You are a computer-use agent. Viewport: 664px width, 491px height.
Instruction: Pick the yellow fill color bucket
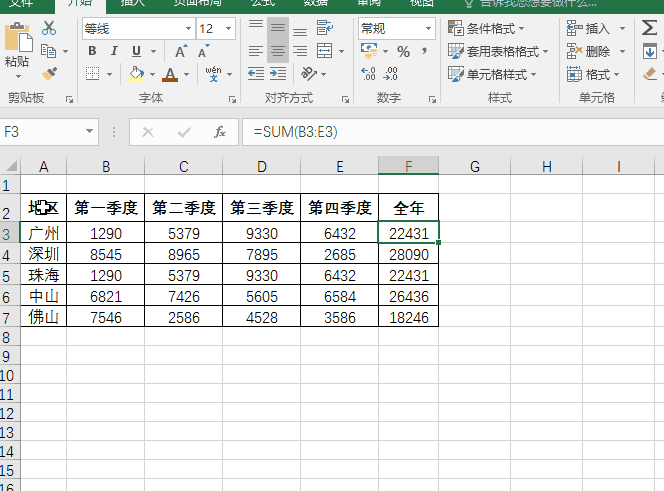pos(136,74)
